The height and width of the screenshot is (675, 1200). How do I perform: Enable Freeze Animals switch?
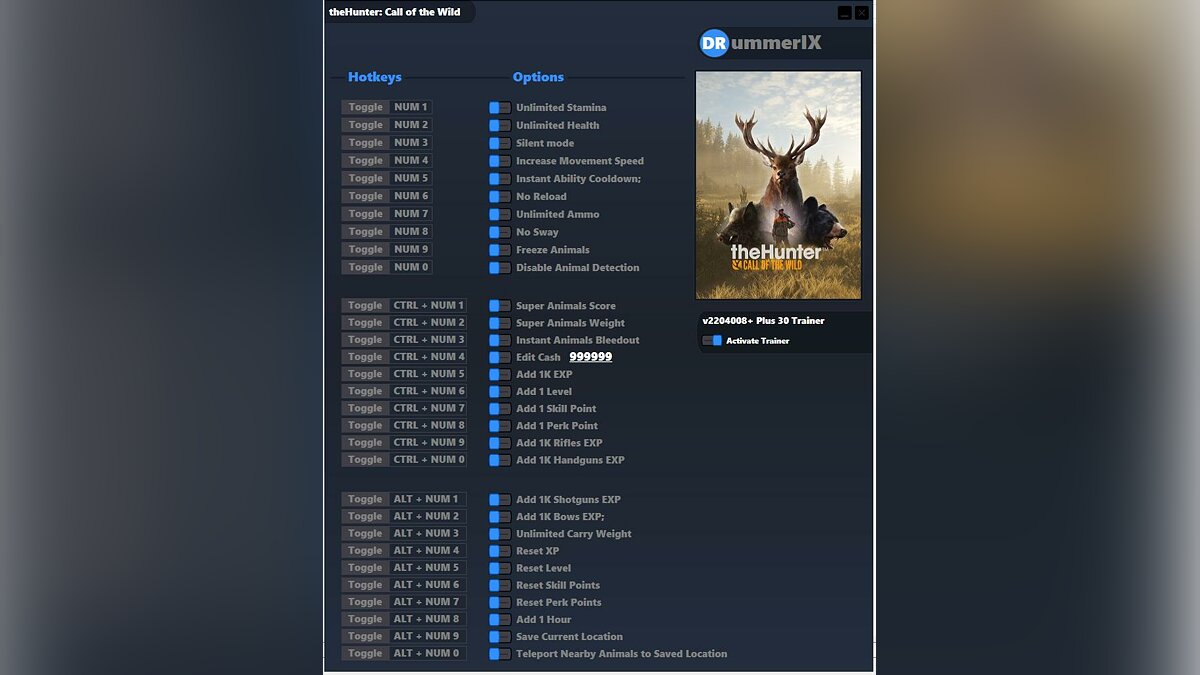click(499, 250)
